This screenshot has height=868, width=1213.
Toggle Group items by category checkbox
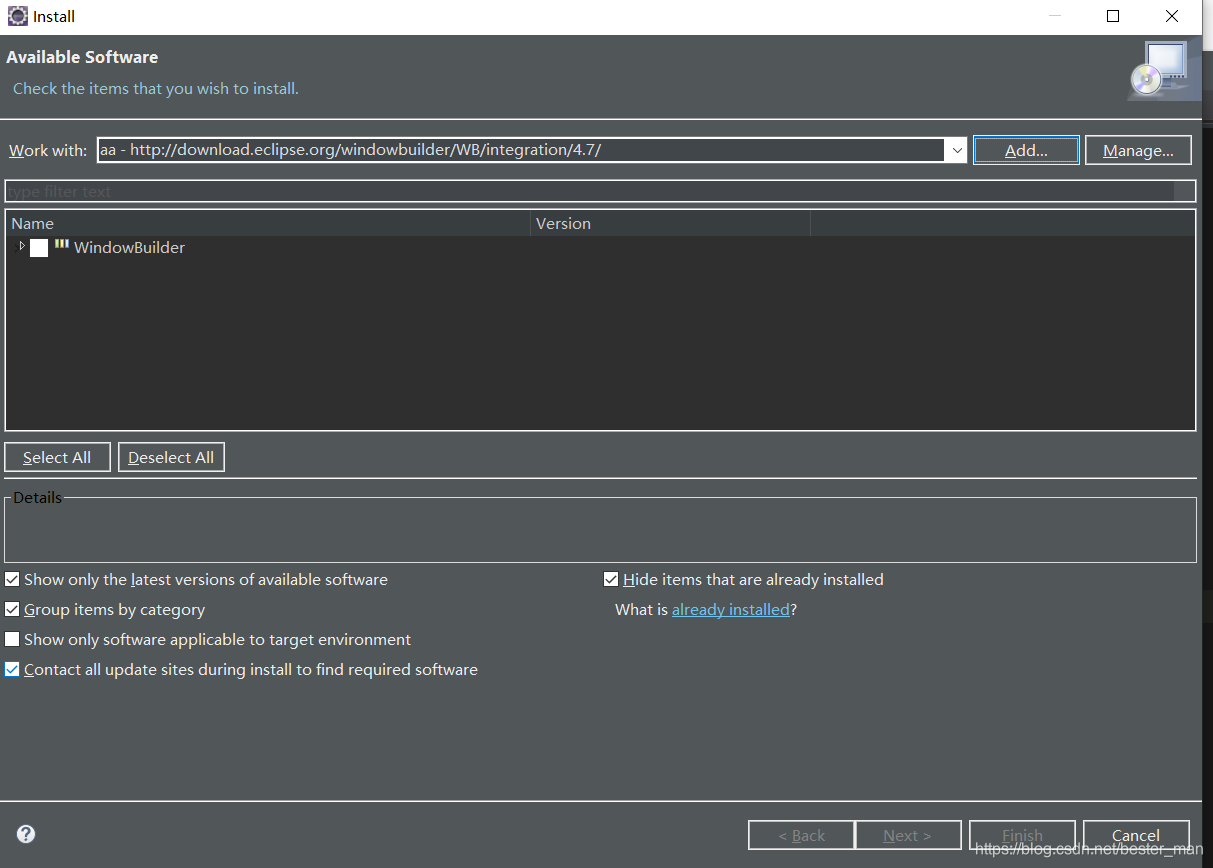coord(12,609)
